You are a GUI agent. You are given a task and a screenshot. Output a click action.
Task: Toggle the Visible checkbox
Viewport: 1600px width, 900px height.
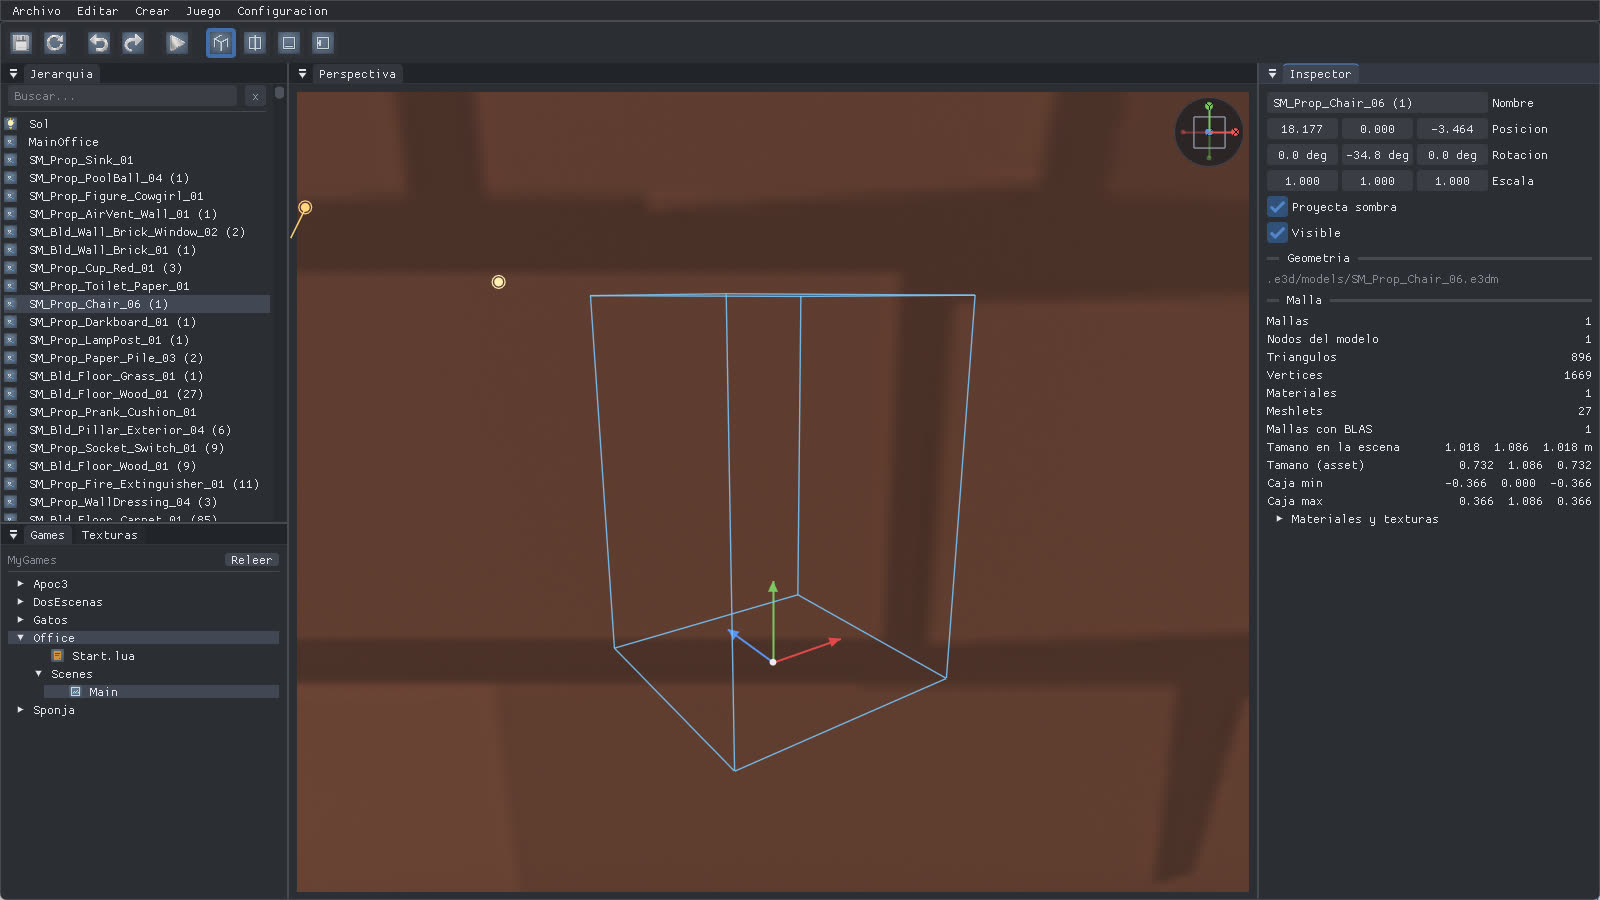(1277, 233)
